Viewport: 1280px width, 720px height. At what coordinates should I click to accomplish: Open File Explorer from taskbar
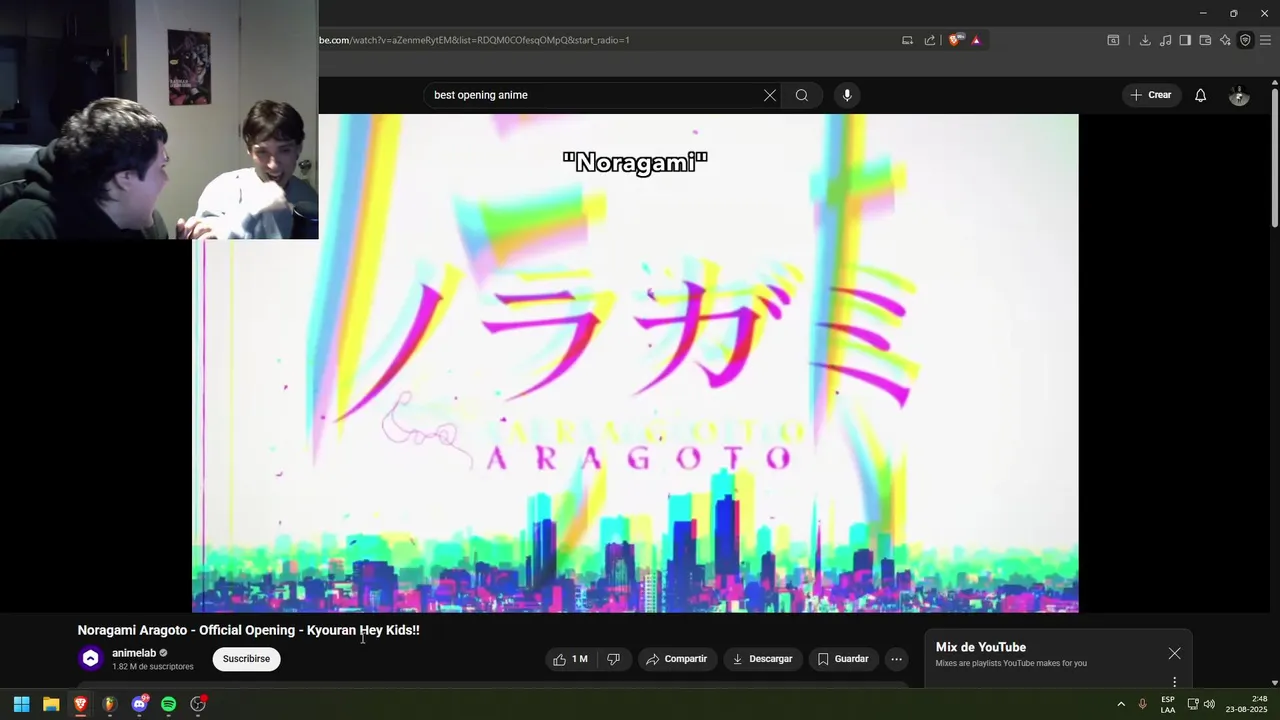(x=51, y=704)
